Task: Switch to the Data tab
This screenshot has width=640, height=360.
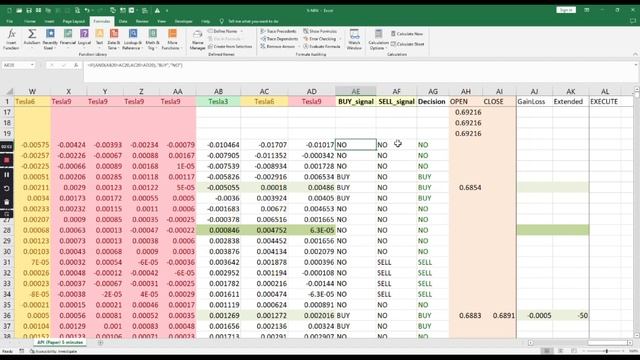Action: (123, 21)
